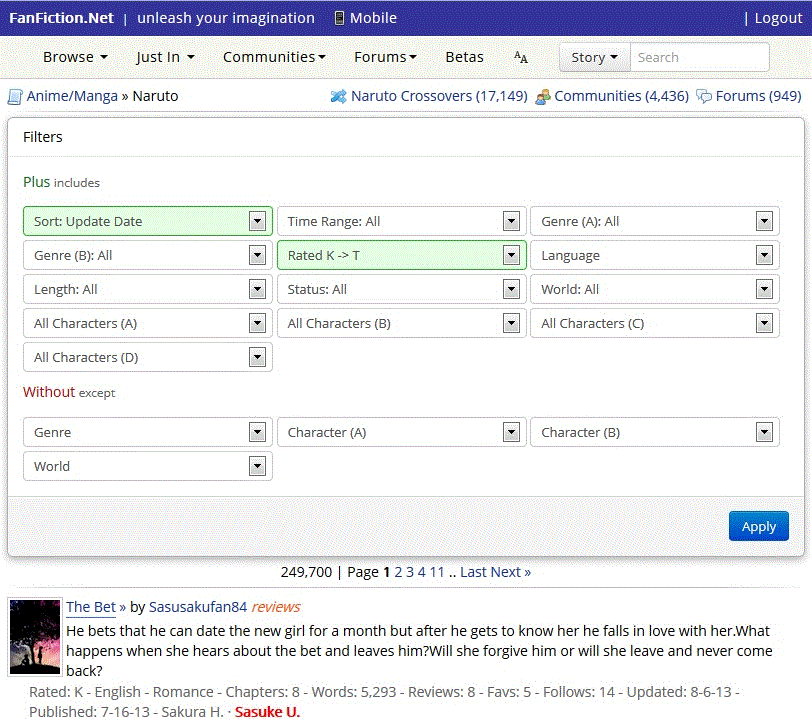812x728 pixels.
Task: Click the Communities people icon
Action: (543, 97)
